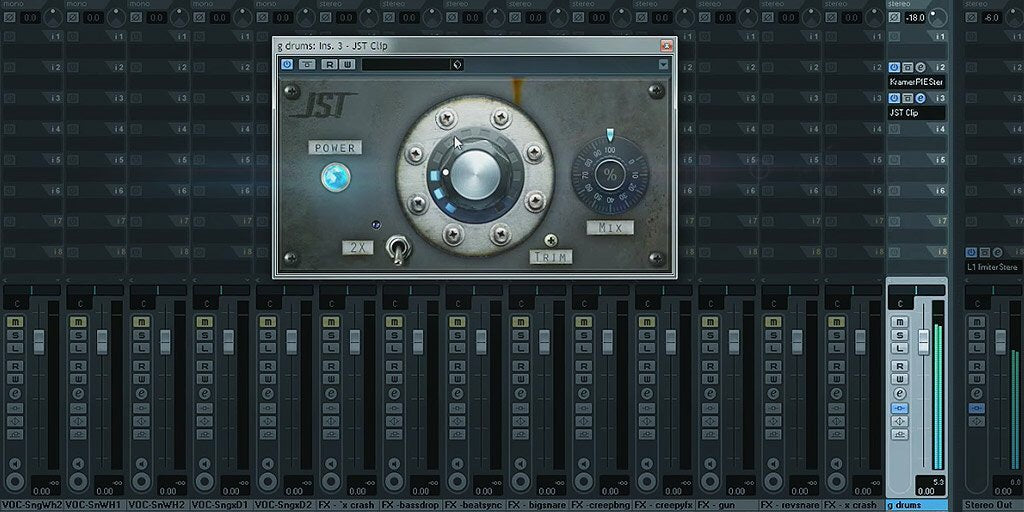Toggle the JST Clip Power light button
1024x512 pixels.
336,178
